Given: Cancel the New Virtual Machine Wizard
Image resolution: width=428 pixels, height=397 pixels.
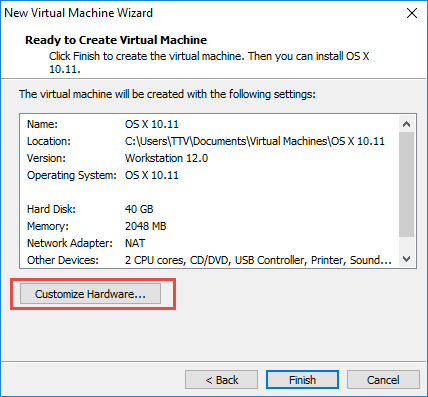Looking at the screenshot, I should (x=383, y=380).
